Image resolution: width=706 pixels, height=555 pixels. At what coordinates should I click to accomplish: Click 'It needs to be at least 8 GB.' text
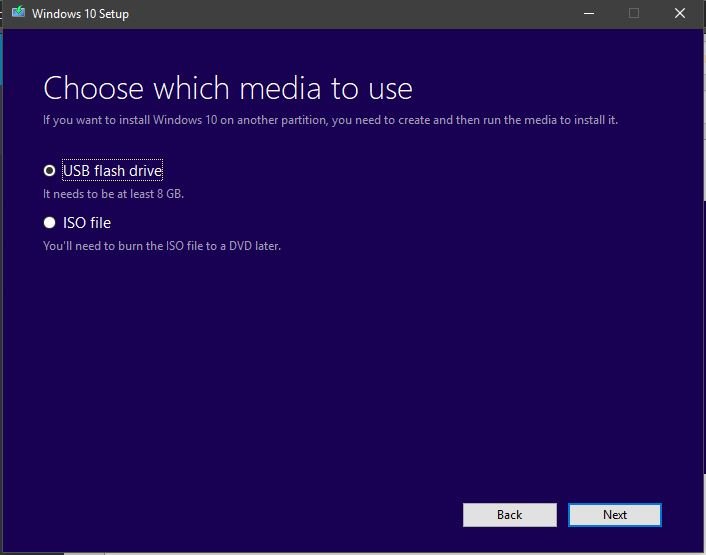pyautogui.click(x=113, y=194)
